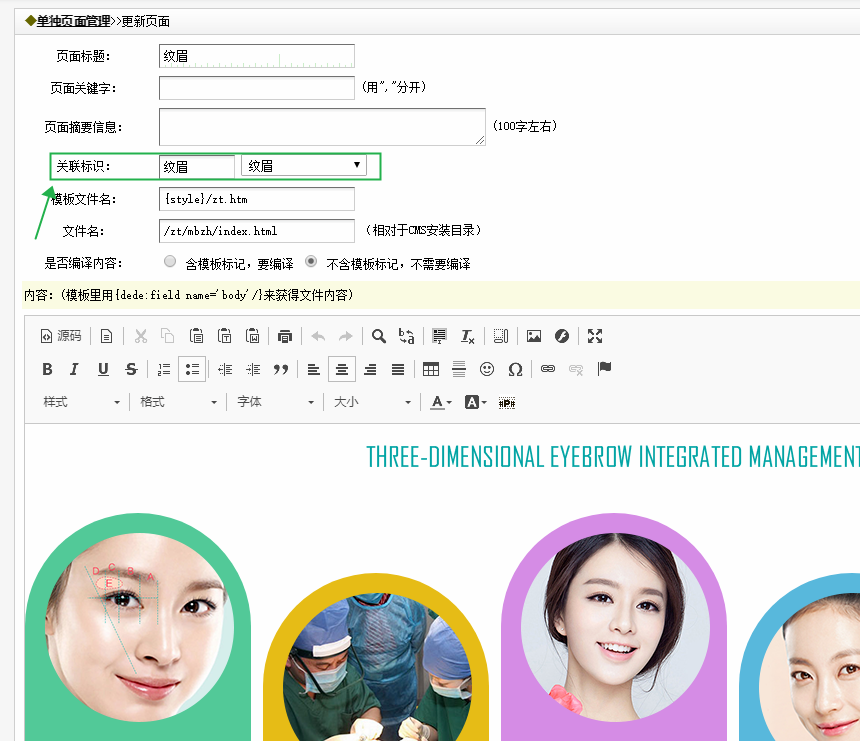860x741 pixels.
Task: Click the cut scissors icon
Action: coord(141,336)
